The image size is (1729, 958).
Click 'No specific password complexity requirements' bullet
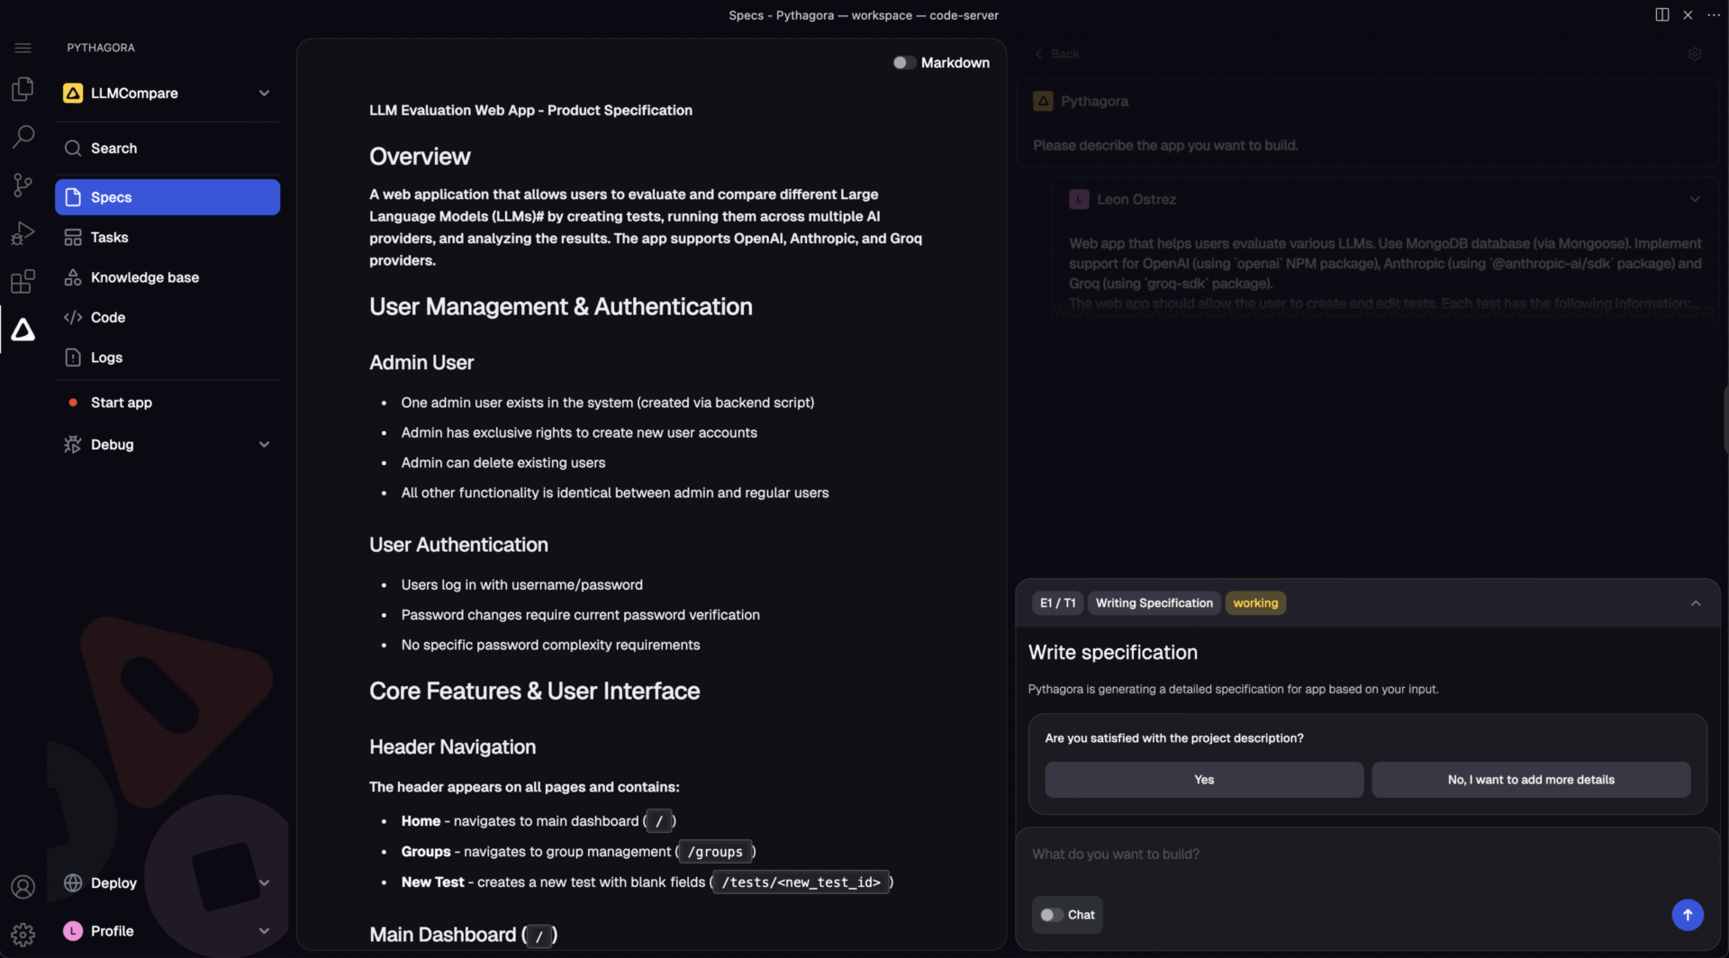(x=550, y=645)
